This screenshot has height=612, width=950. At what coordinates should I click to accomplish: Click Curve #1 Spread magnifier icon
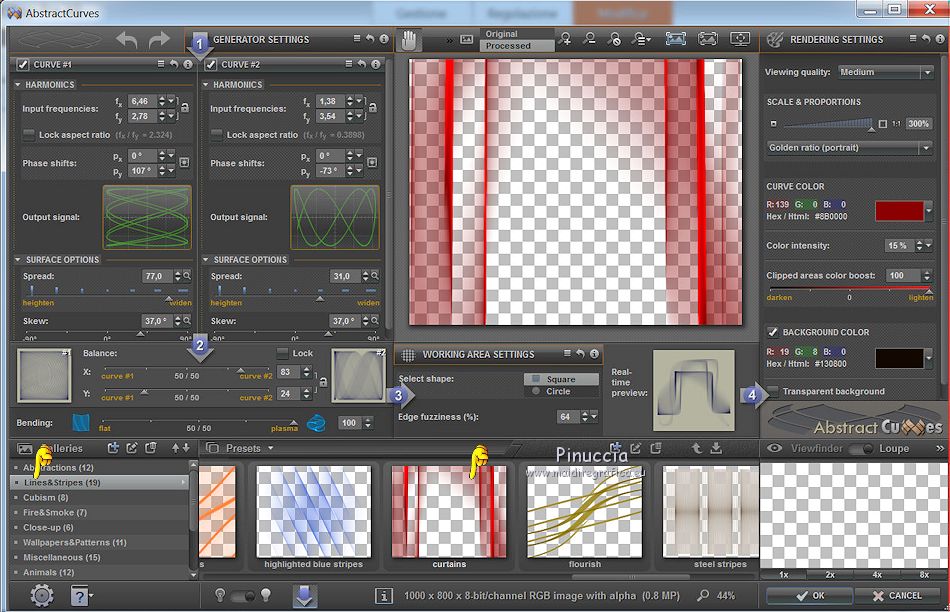187,276
